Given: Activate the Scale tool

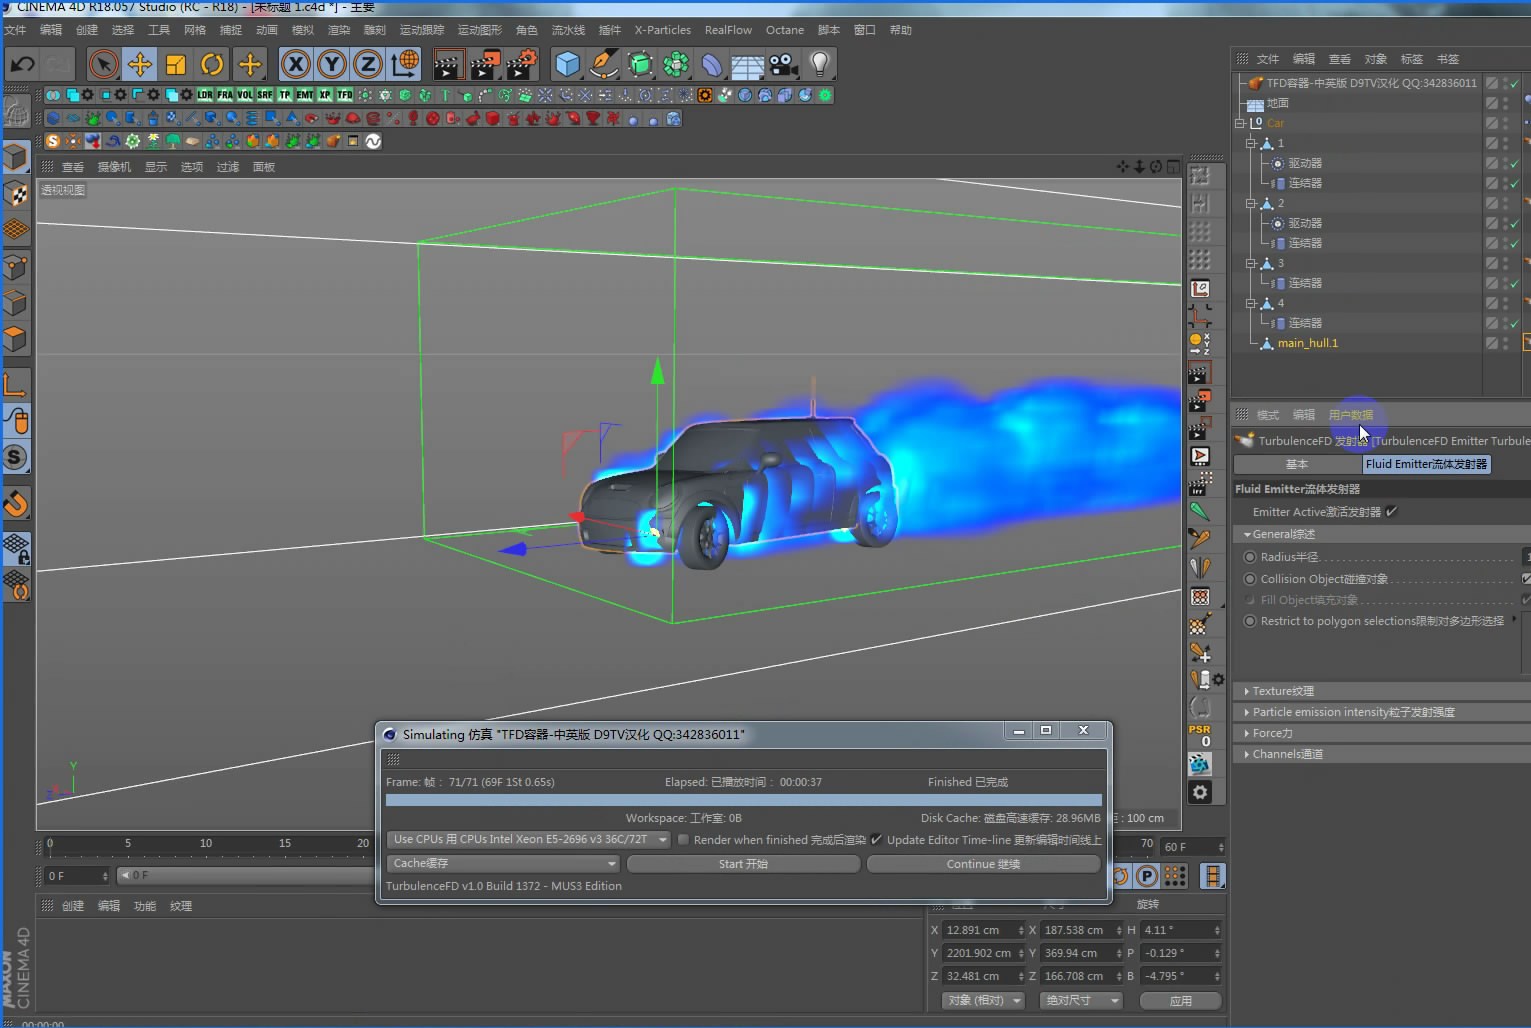Looking at the screenshot, I should (x=176, y=65).
